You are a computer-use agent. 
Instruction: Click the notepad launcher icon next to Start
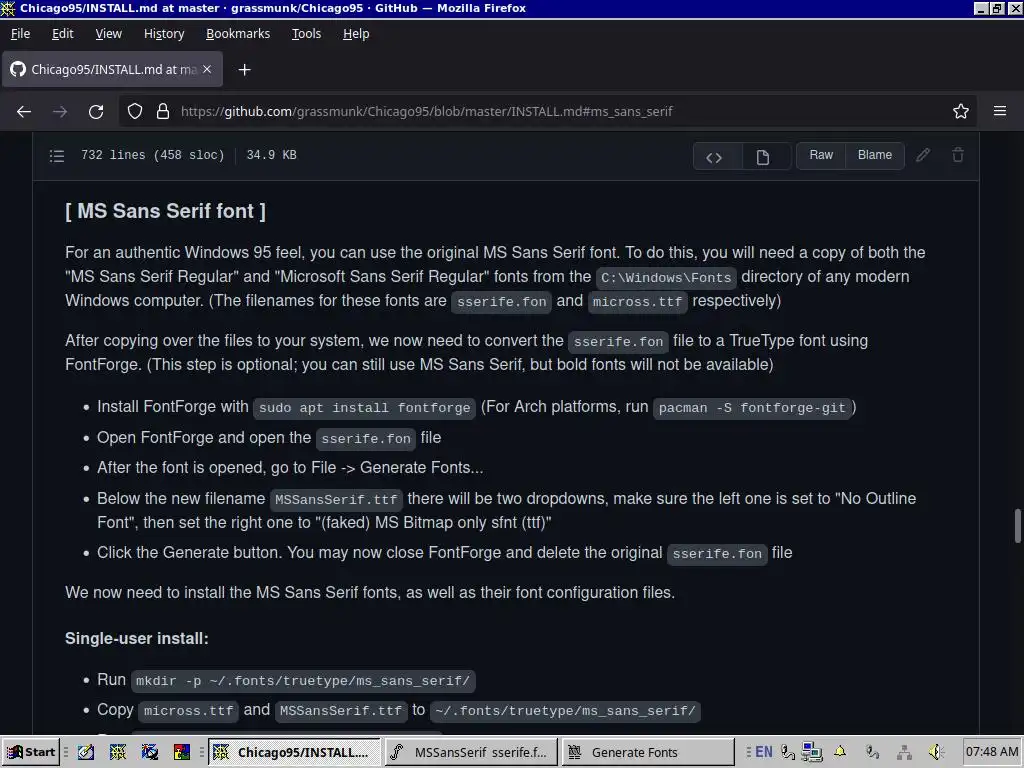coord(86,752)
